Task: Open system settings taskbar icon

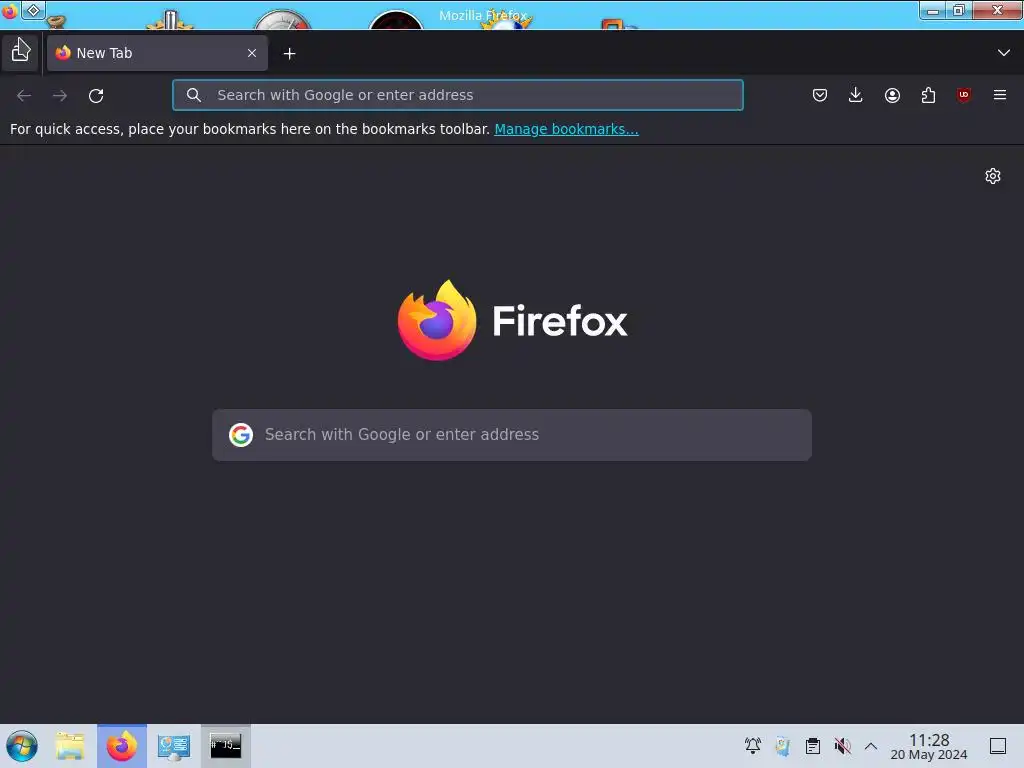Action: (x=174, y=746)
